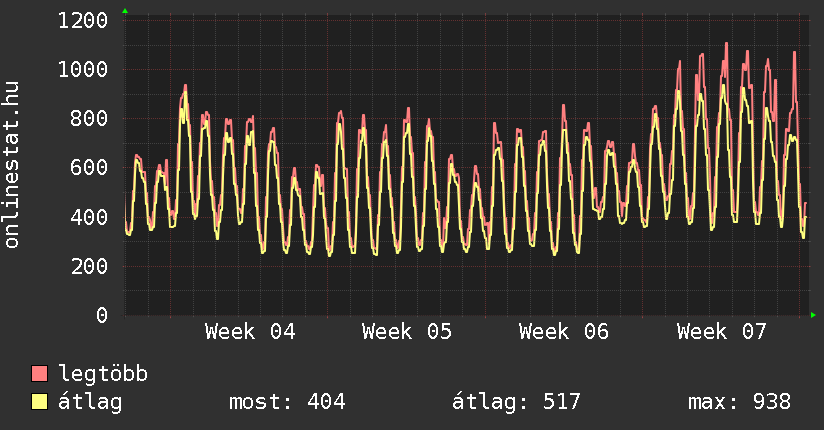Click the 1000 y-axis label

(83, 69)
